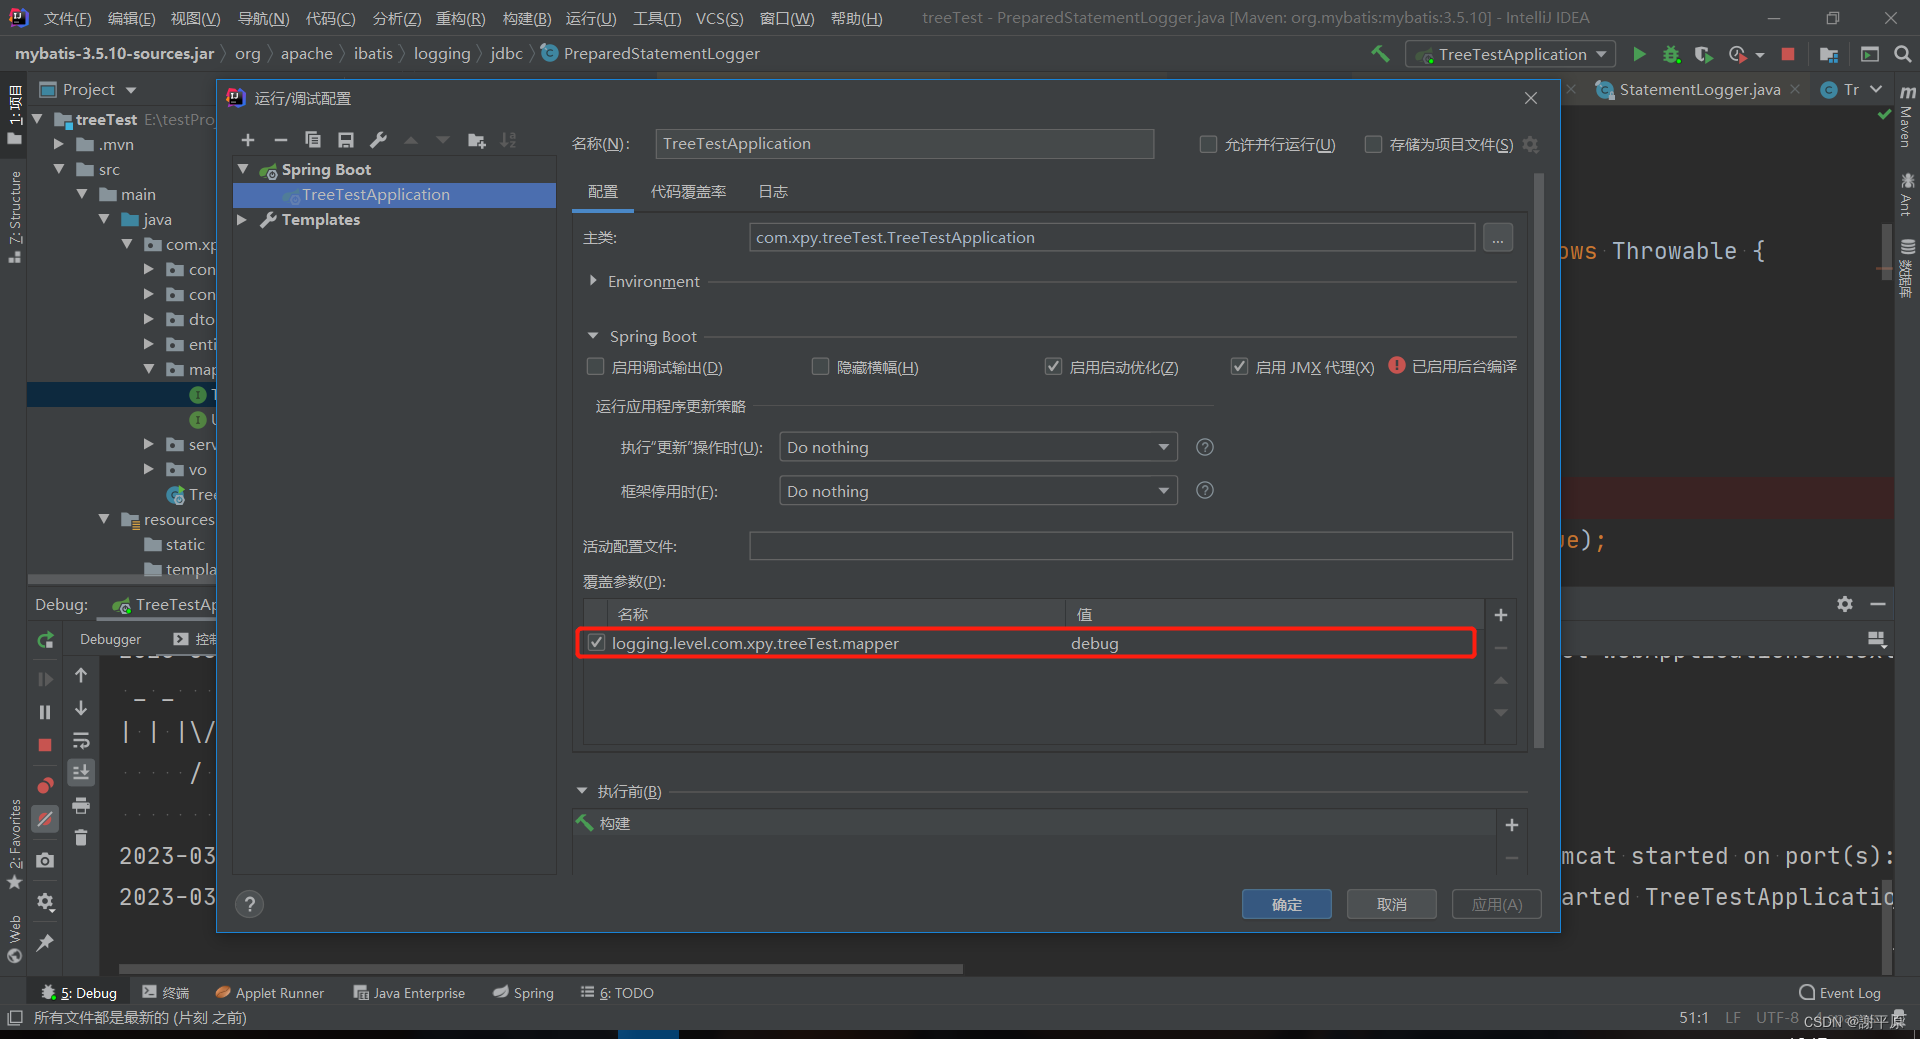Open Event Log in status bar
1920x1039 pixels.
tap(1840, 992)
